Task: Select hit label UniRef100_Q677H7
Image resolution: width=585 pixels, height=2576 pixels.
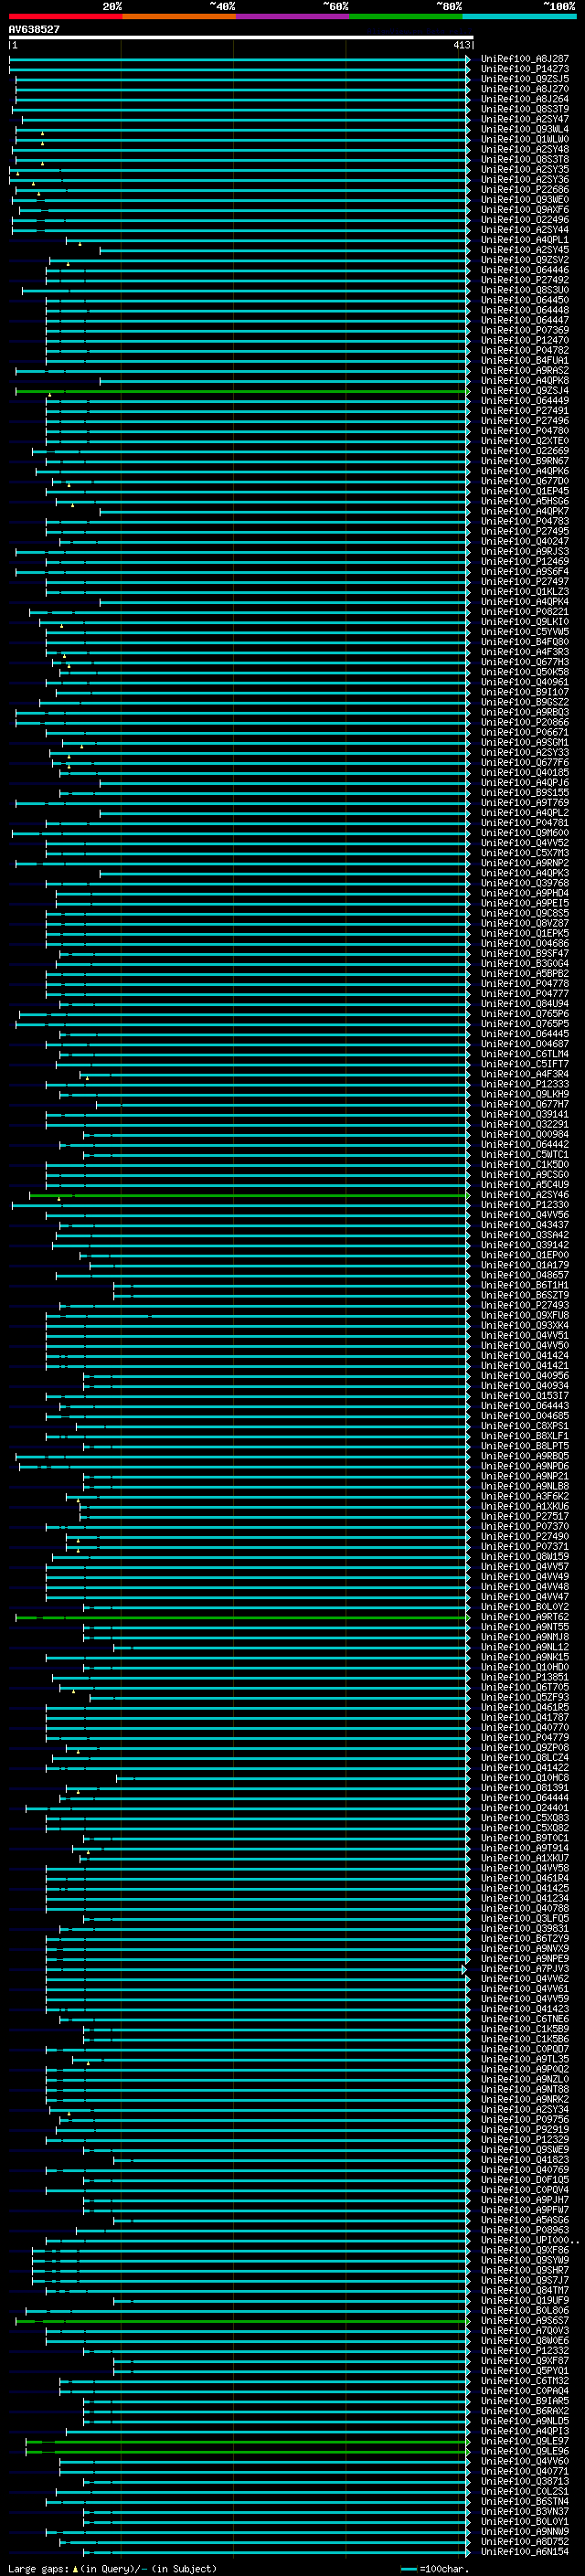Action: [x=525, y=1105]
